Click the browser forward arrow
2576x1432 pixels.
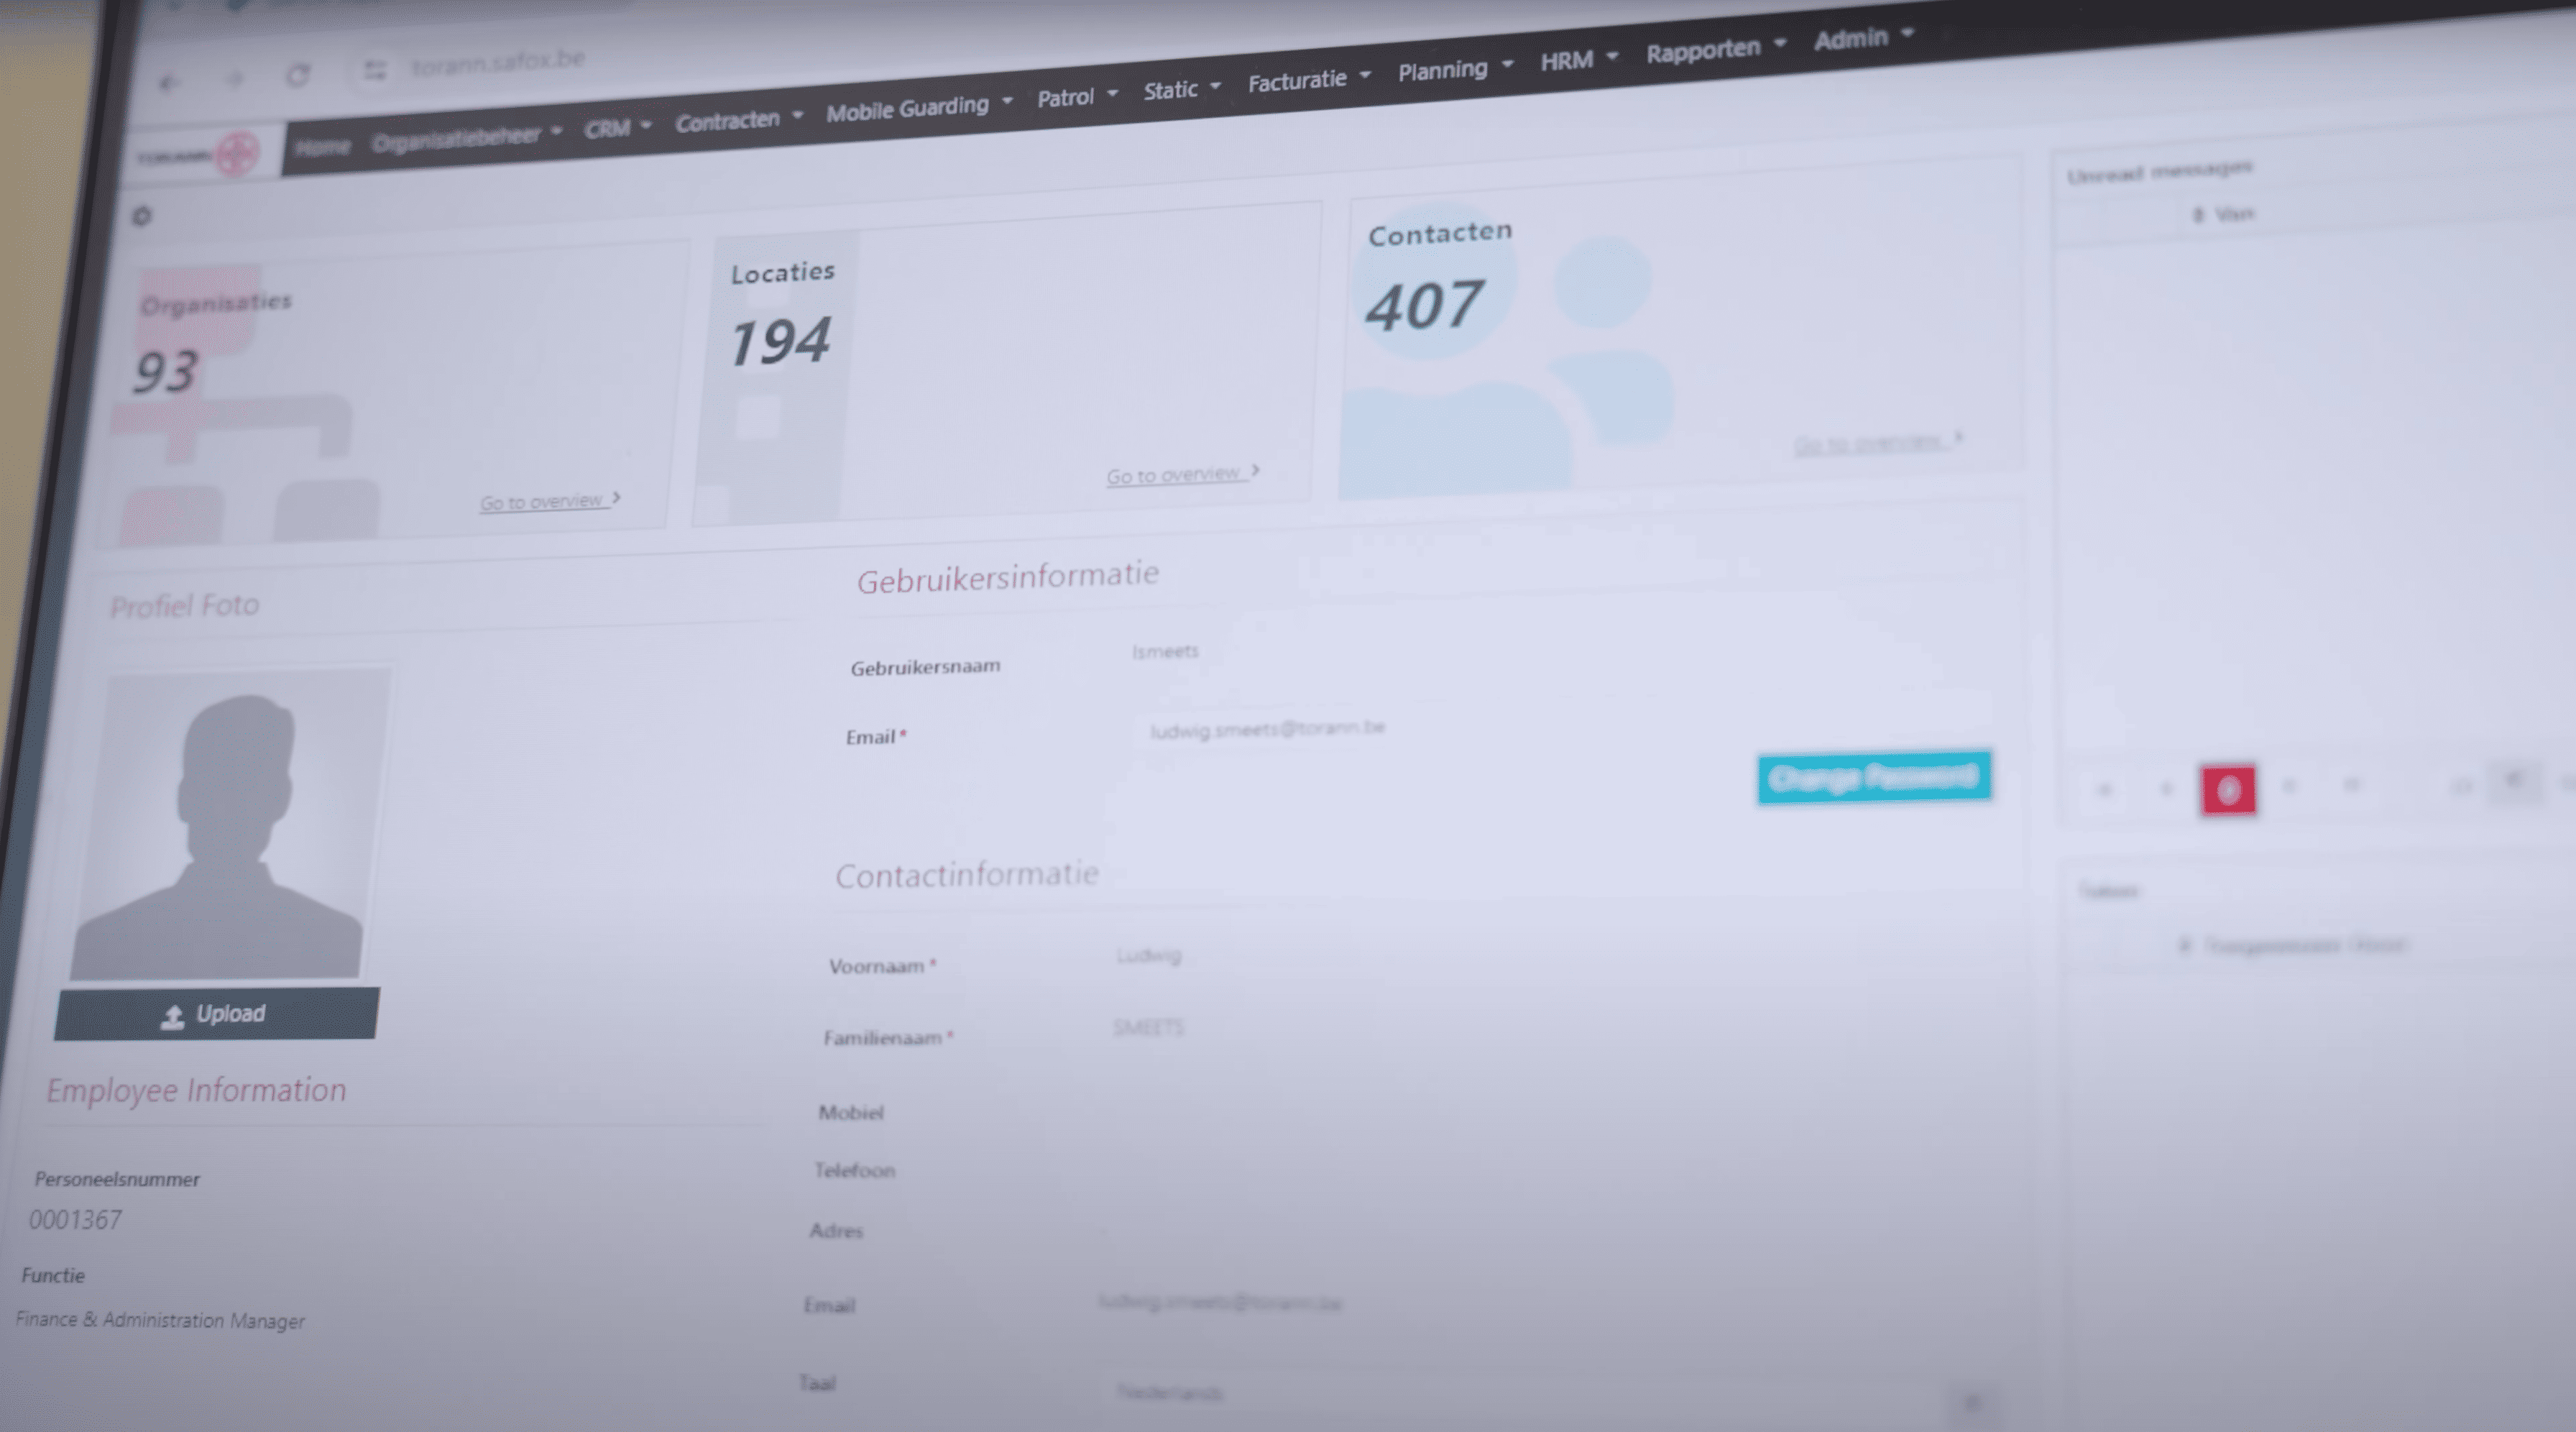point(234,79)
